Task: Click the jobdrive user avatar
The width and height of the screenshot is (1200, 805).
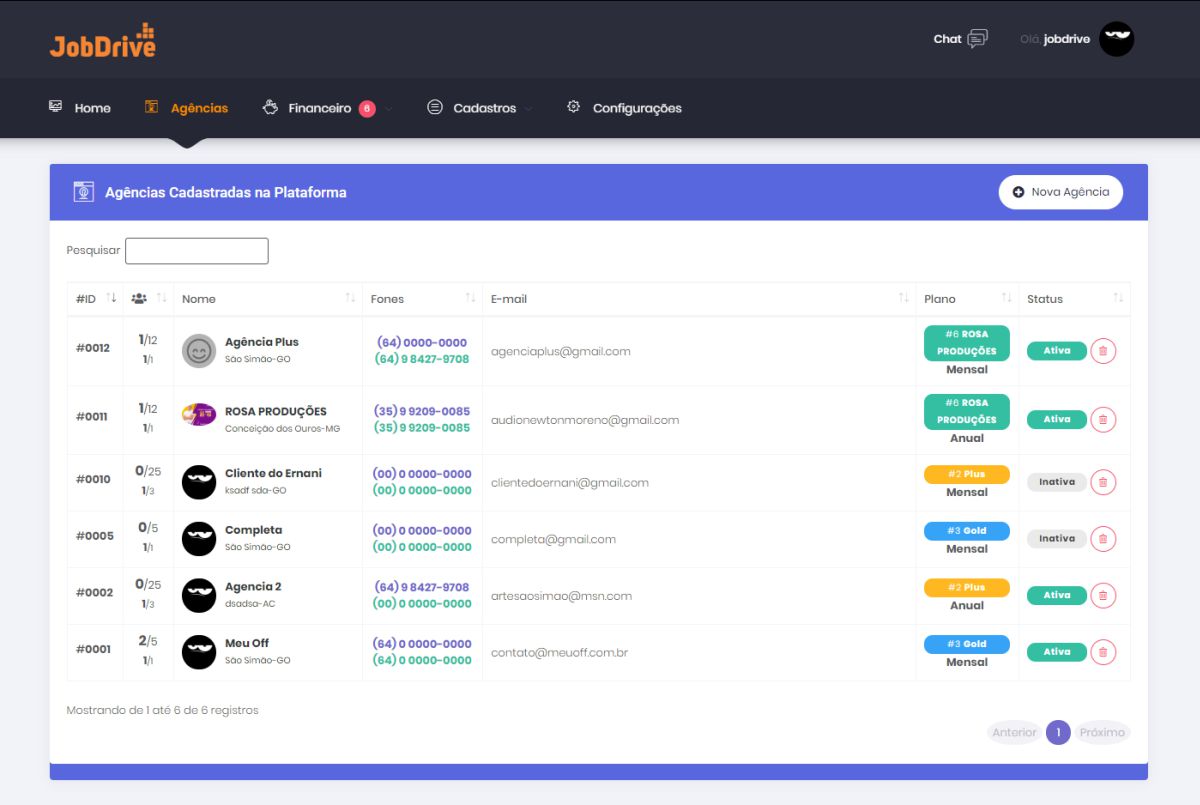Action: click(1116, 39)
